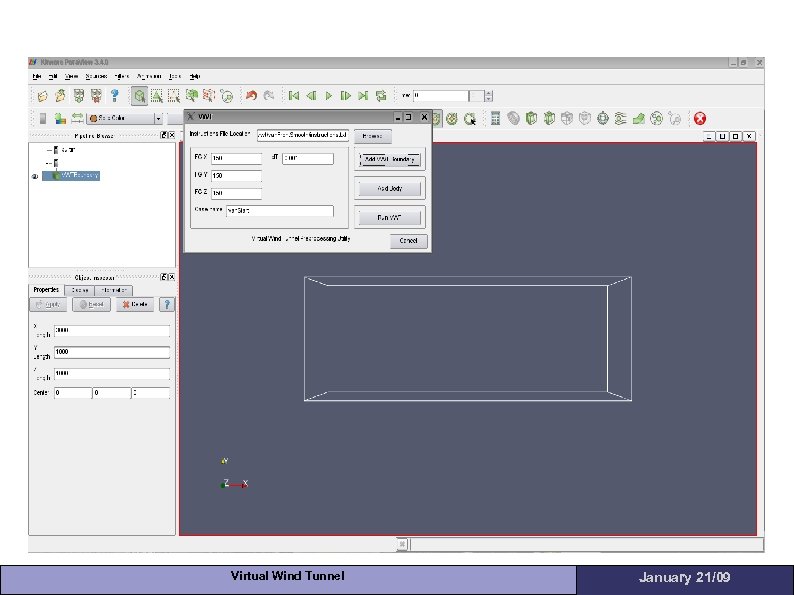This screenshot has width=794, height=595.
Task: Open the Edit menu
Action: pos(53,76)
